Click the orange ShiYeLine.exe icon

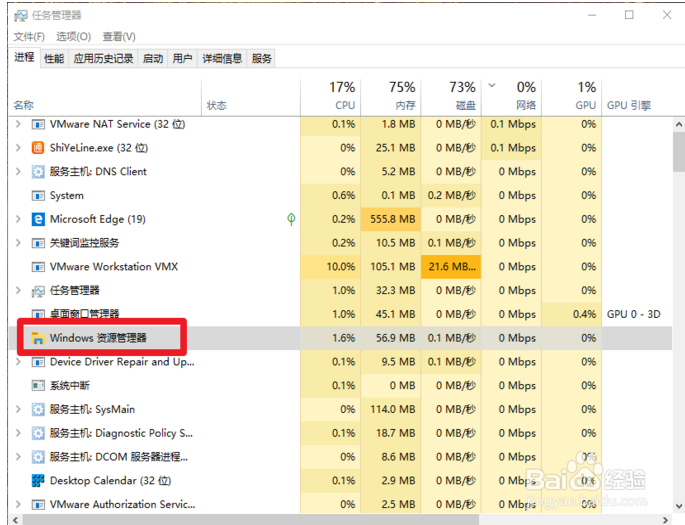[x=38, y=148]
